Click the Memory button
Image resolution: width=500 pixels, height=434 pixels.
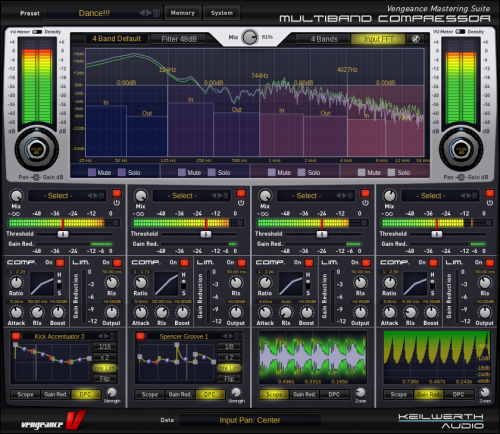pos(183,13)
